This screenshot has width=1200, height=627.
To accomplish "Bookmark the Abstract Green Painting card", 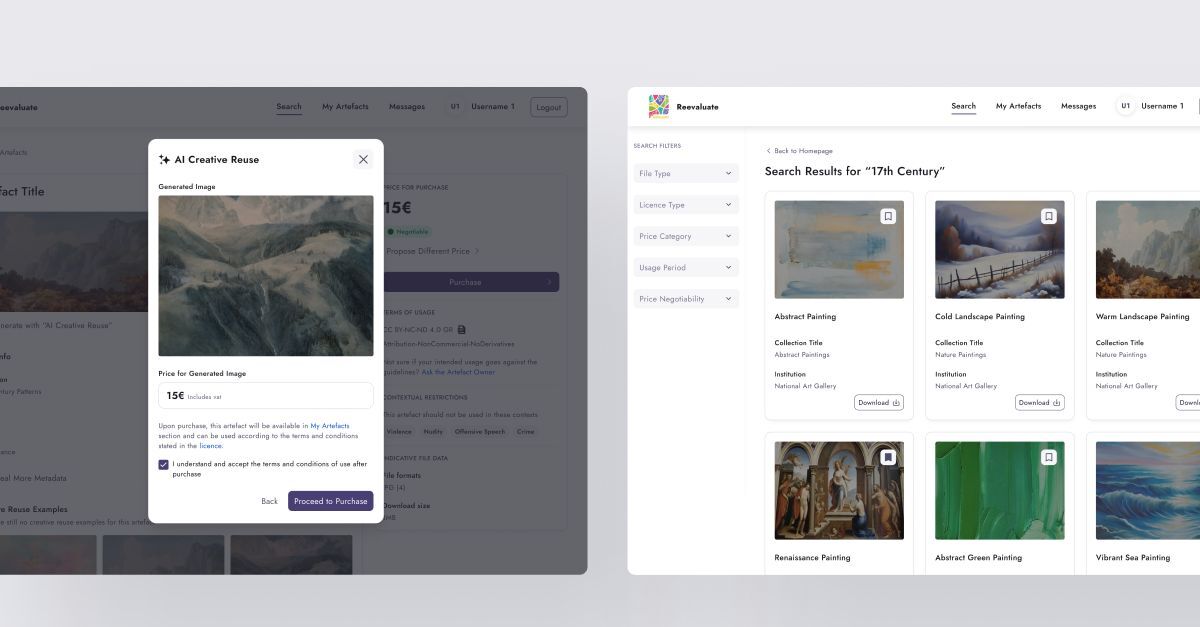I will pos(1048,457).
